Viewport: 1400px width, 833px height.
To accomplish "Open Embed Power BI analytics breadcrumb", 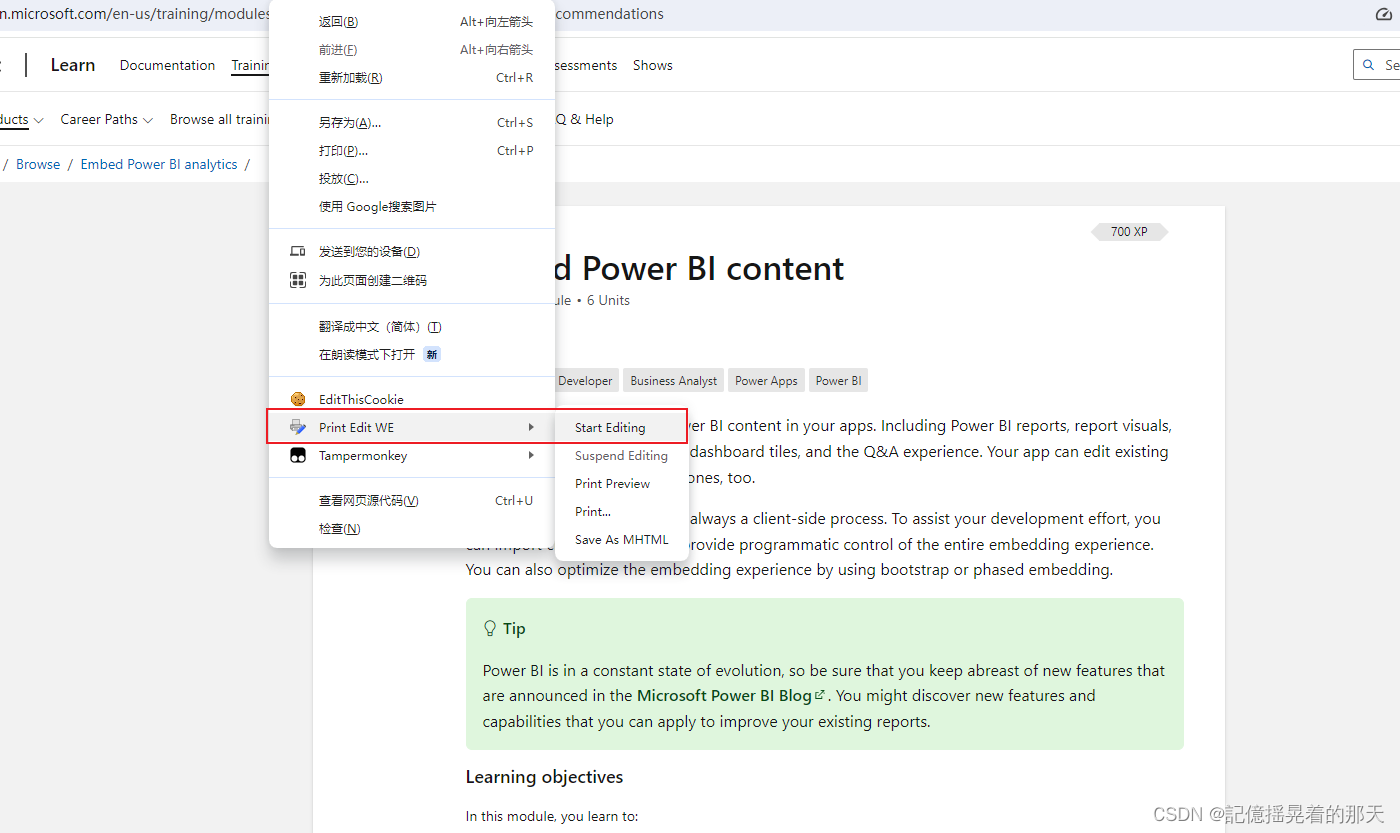I will click(x=159, y=164).
